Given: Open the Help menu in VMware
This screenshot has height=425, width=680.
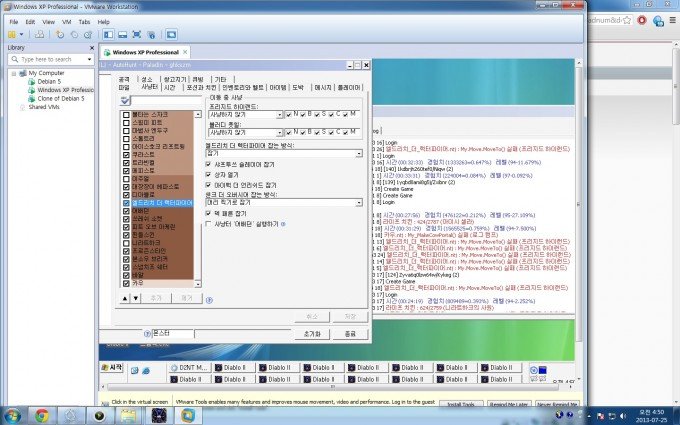Looking at the screenshot, I should pos(104,22).
